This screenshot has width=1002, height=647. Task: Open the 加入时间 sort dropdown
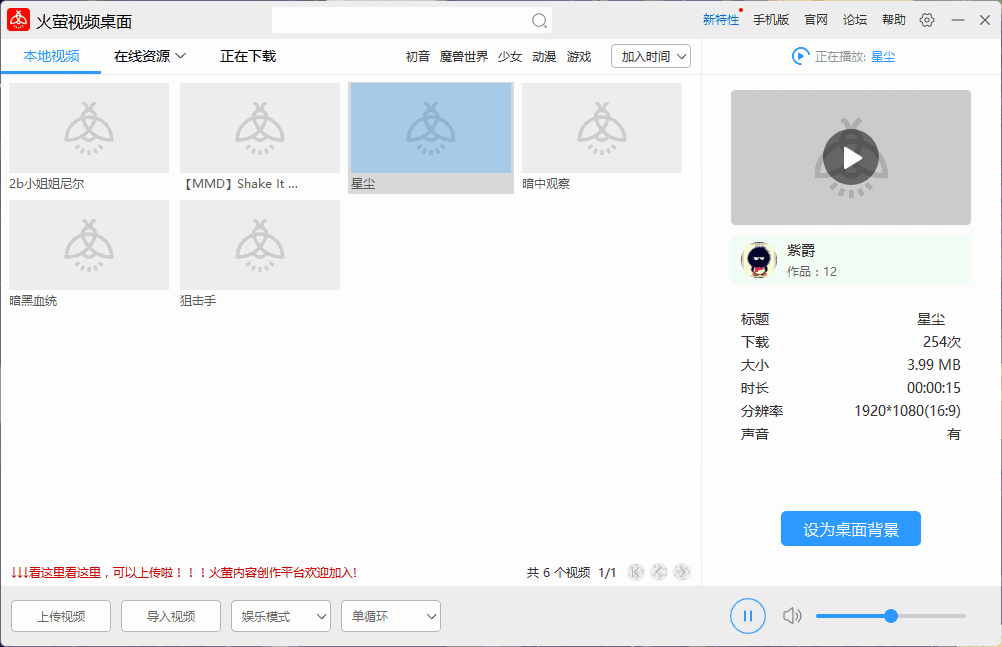pos(650,56)
